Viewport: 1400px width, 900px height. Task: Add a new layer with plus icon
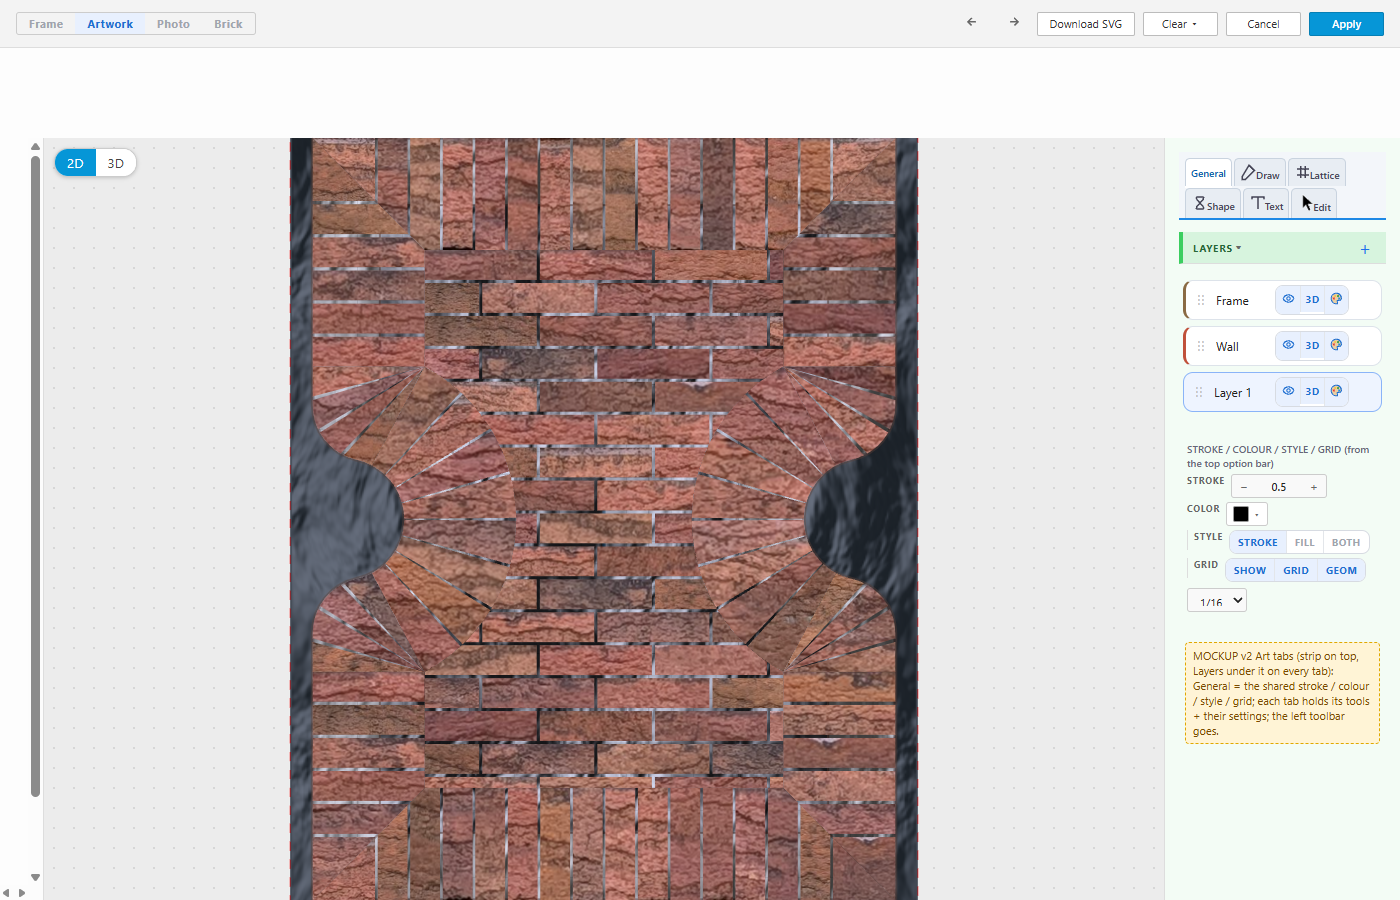pyautogui.click(x=1365, y=249)
